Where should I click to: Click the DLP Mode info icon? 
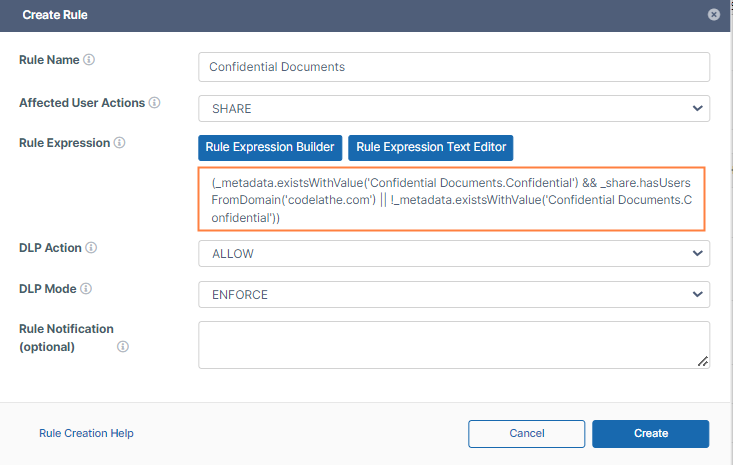click(86, 288)
